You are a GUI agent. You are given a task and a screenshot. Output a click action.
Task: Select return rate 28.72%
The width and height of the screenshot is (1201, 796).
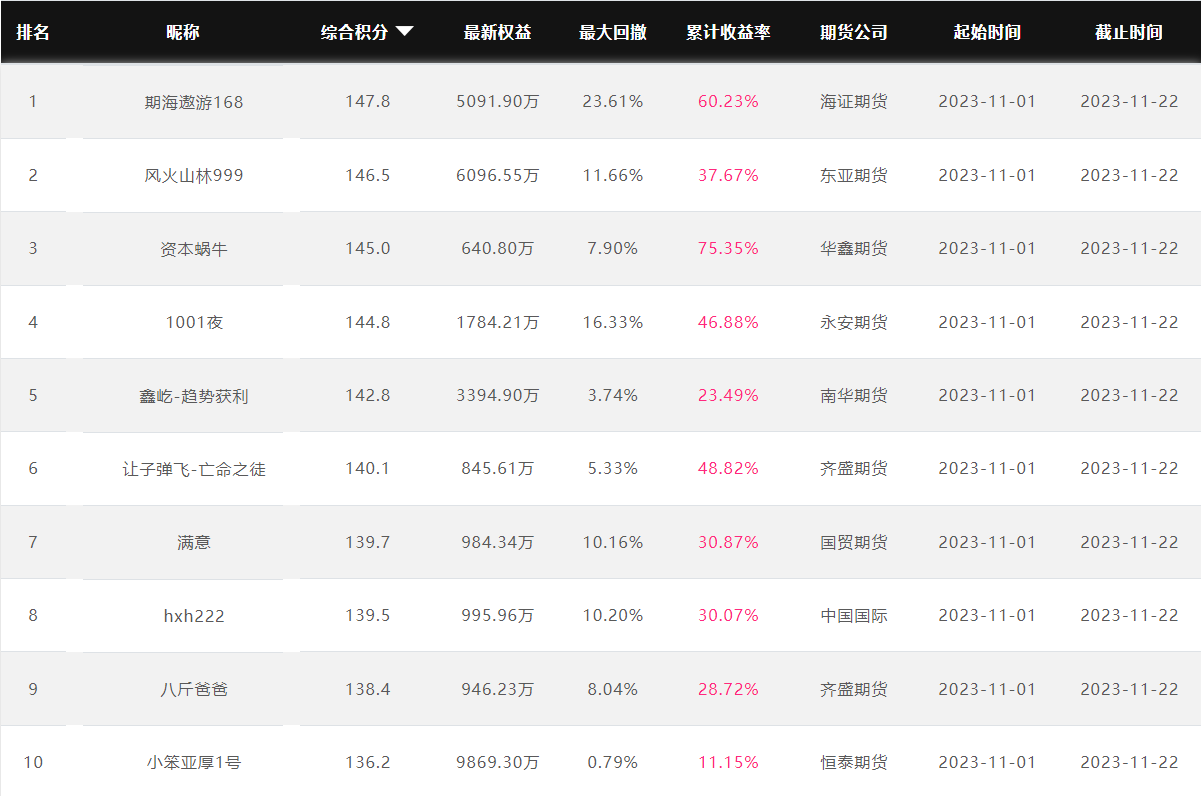728,689
